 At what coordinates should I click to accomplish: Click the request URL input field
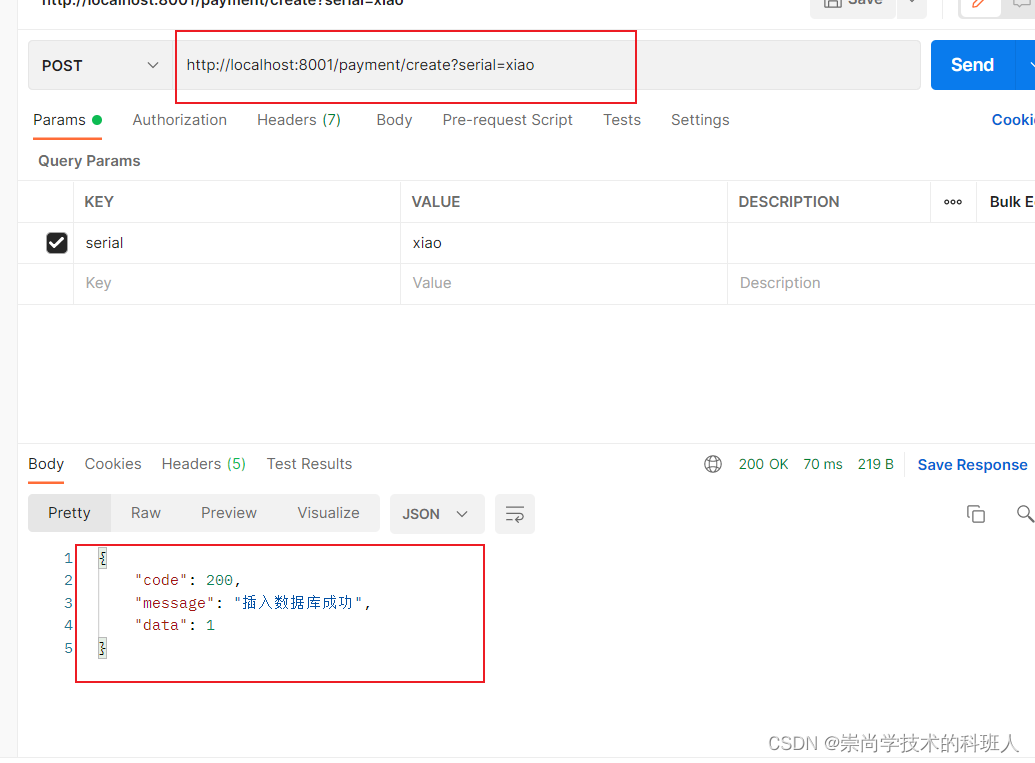[547, 65]
